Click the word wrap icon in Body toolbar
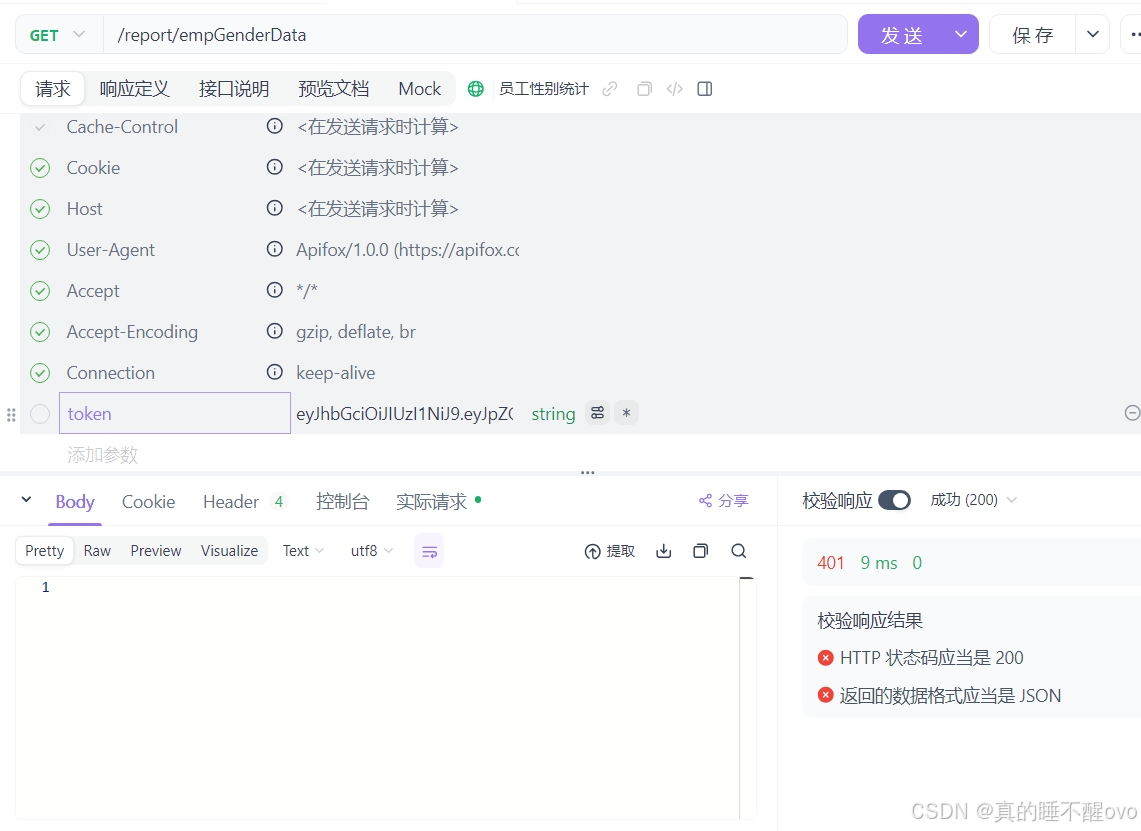 coord(429,550)
